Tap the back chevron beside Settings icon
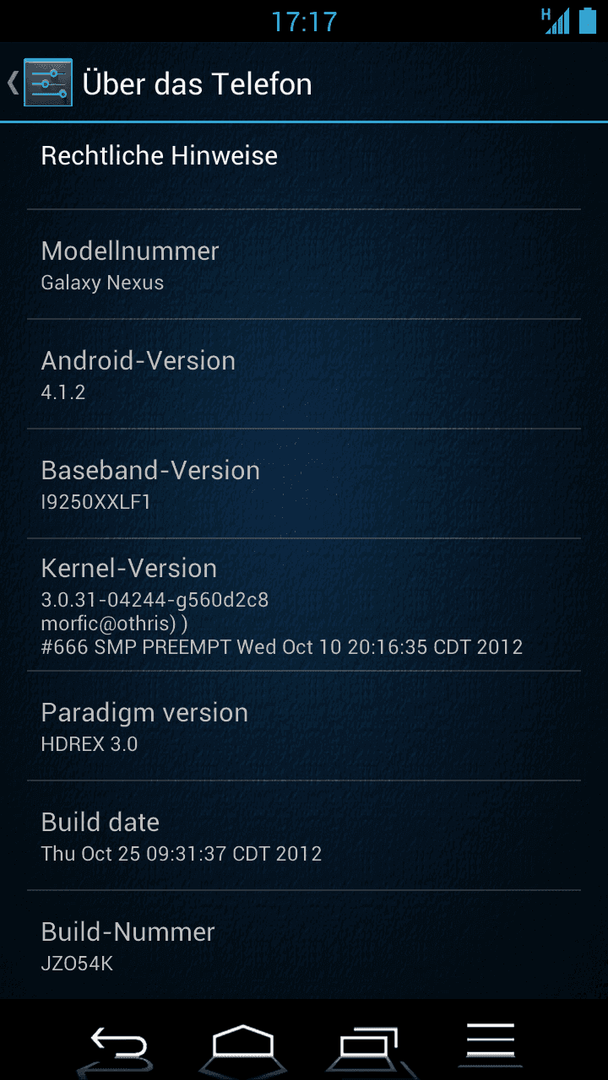 [12, 83]
